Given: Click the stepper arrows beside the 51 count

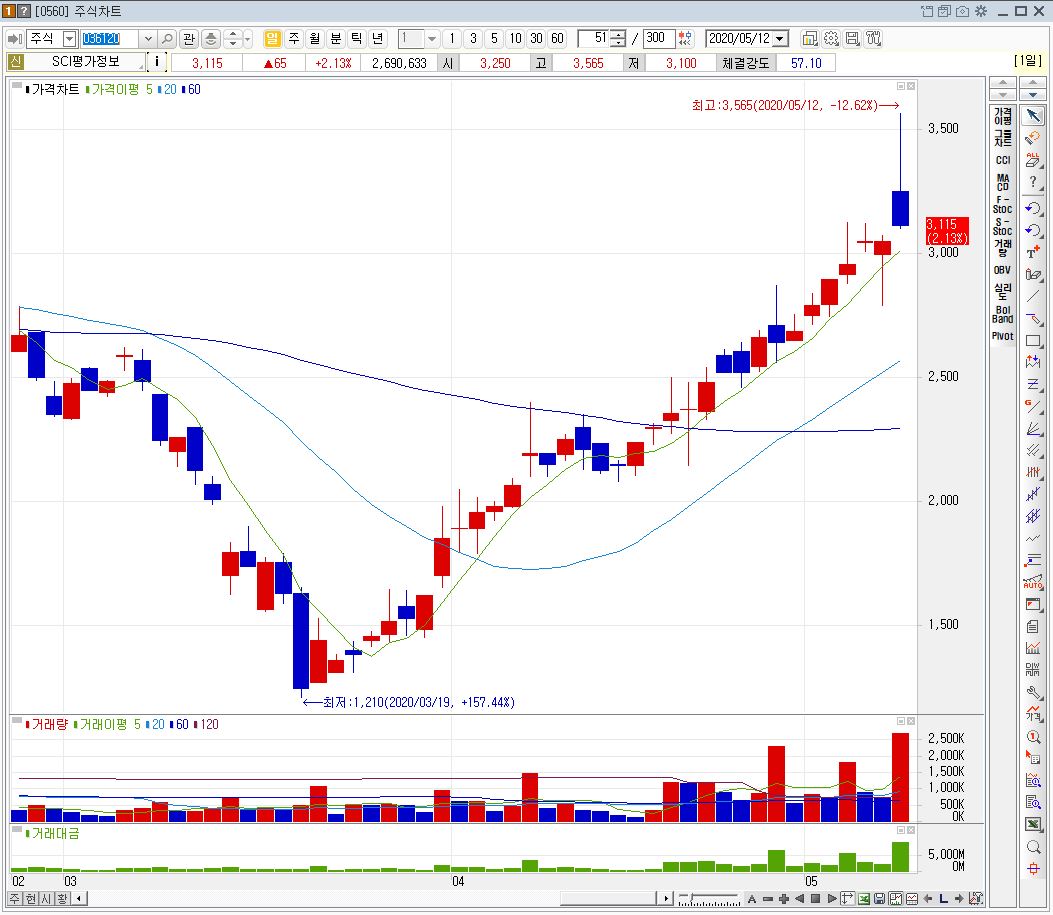Looking at the screenshot, I should (619, 39).
